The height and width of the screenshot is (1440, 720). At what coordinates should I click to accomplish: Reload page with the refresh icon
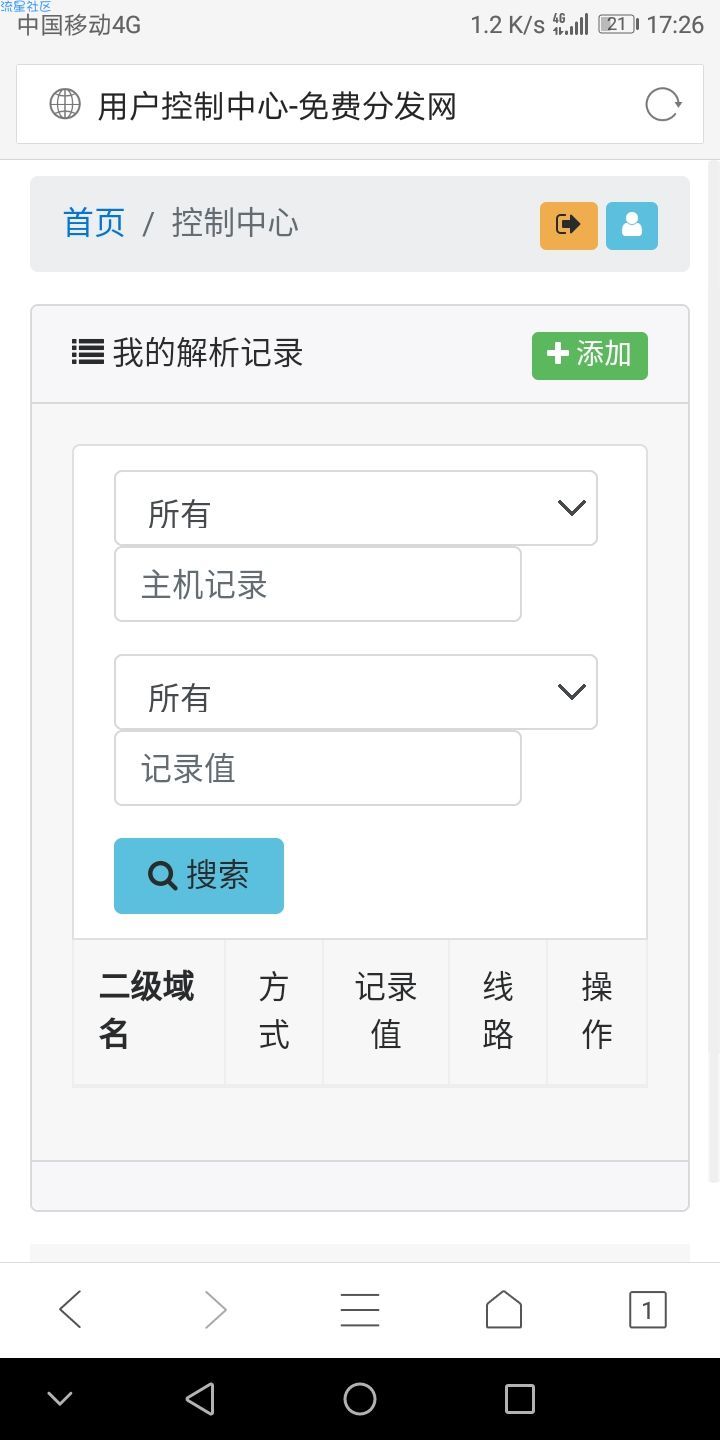[663, 104]
